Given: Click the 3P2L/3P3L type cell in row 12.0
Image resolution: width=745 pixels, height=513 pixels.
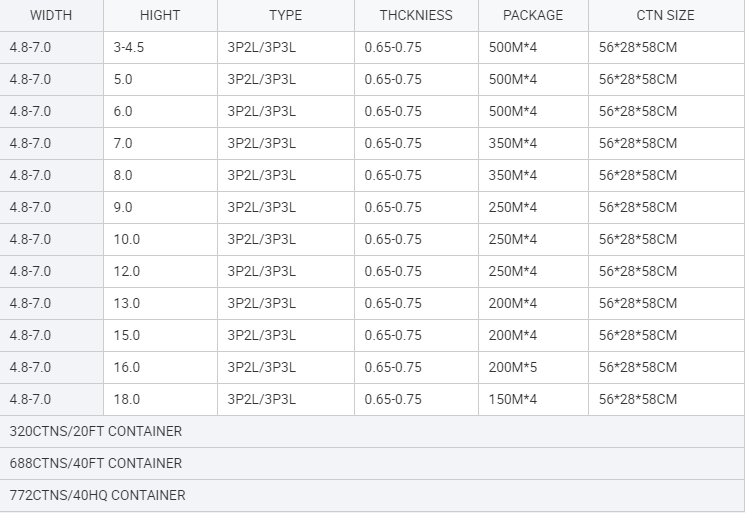Looking at the screenshot, I should click(x=286, y=271).
